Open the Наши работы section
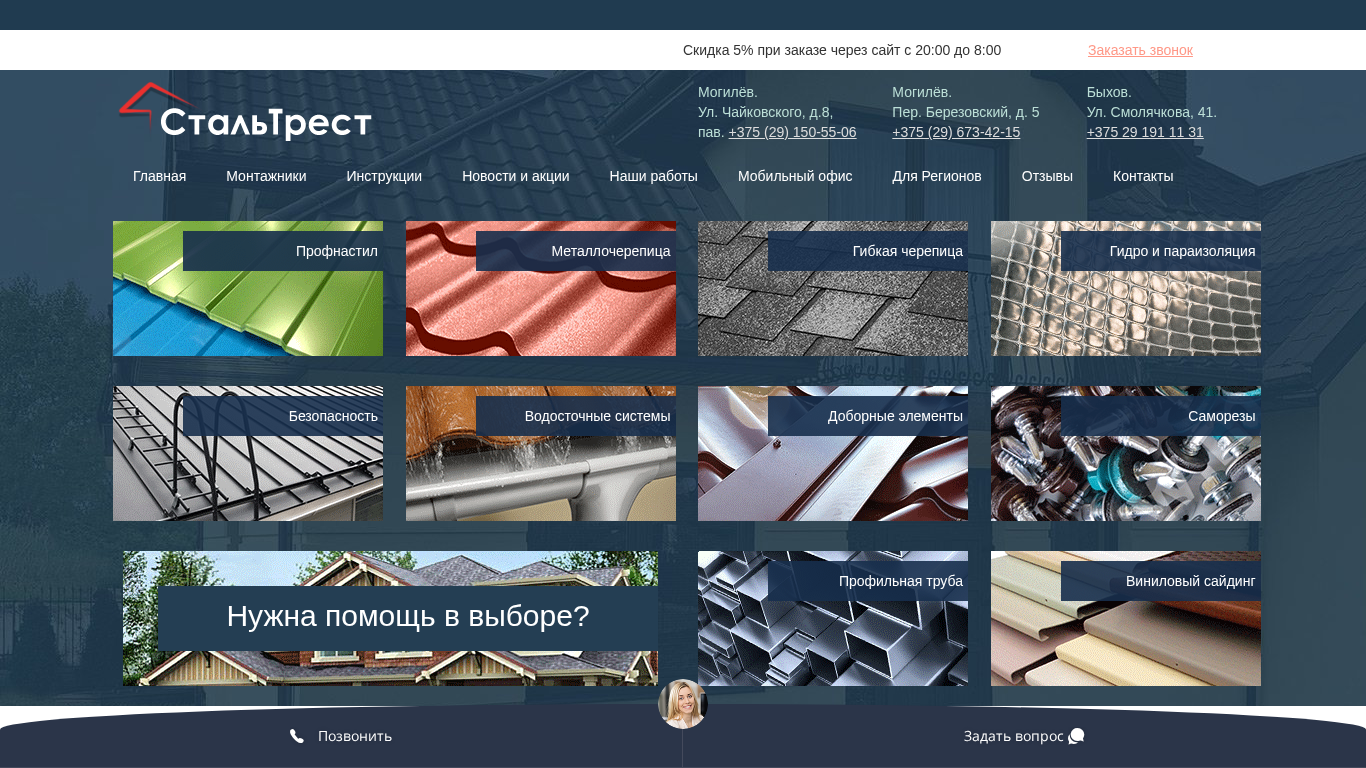The width and height of the screenshot is (1366, 768). pyautogui.click(x=654, y=176)
